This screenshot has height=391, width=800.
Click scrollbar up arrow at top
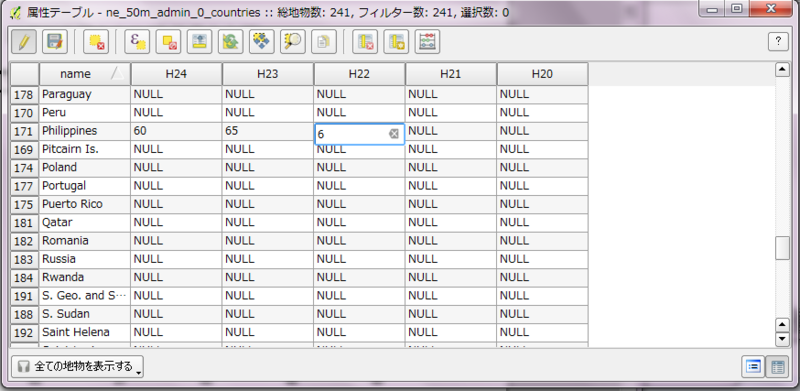point(782,69)
